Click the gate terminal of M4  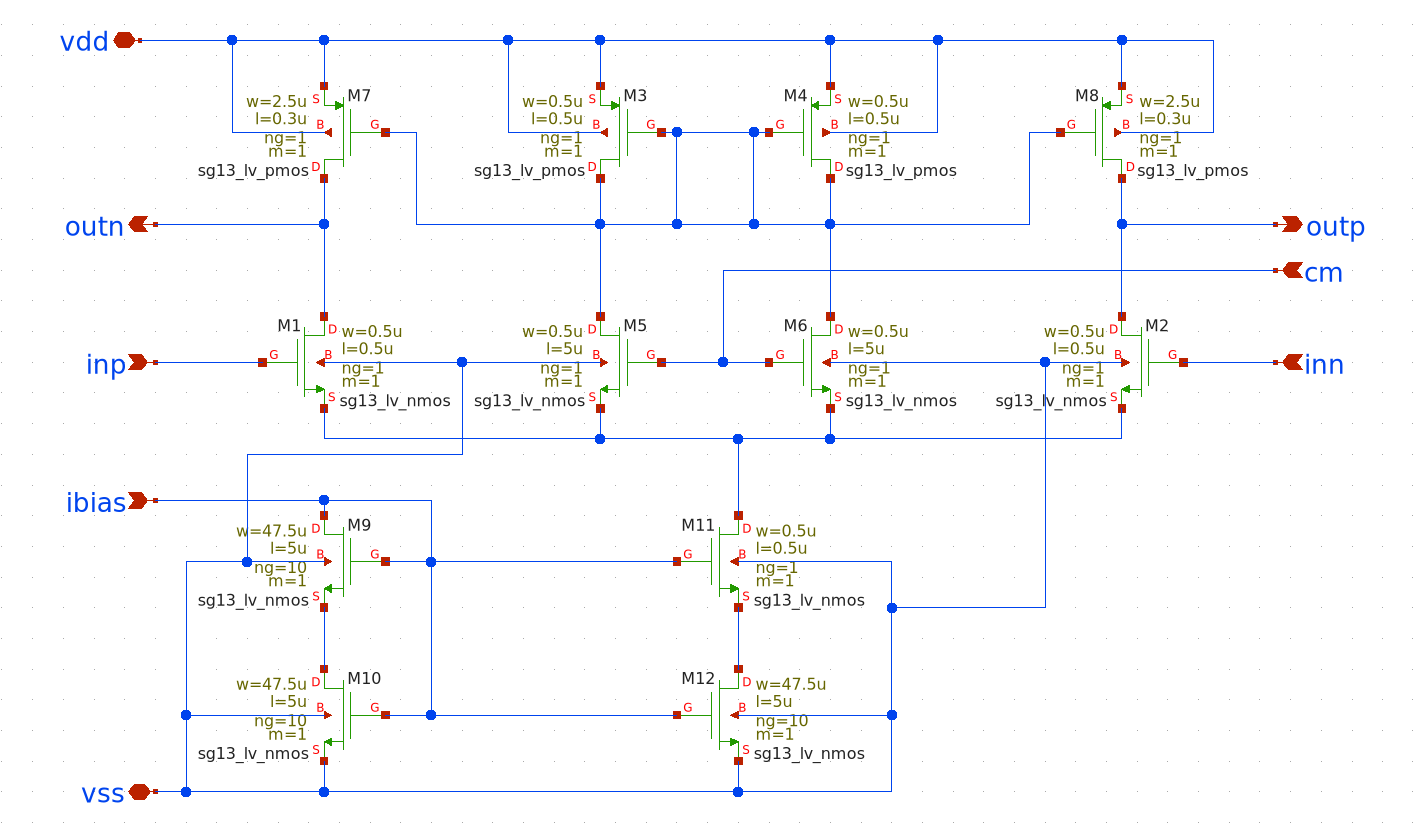pos(769,132)
